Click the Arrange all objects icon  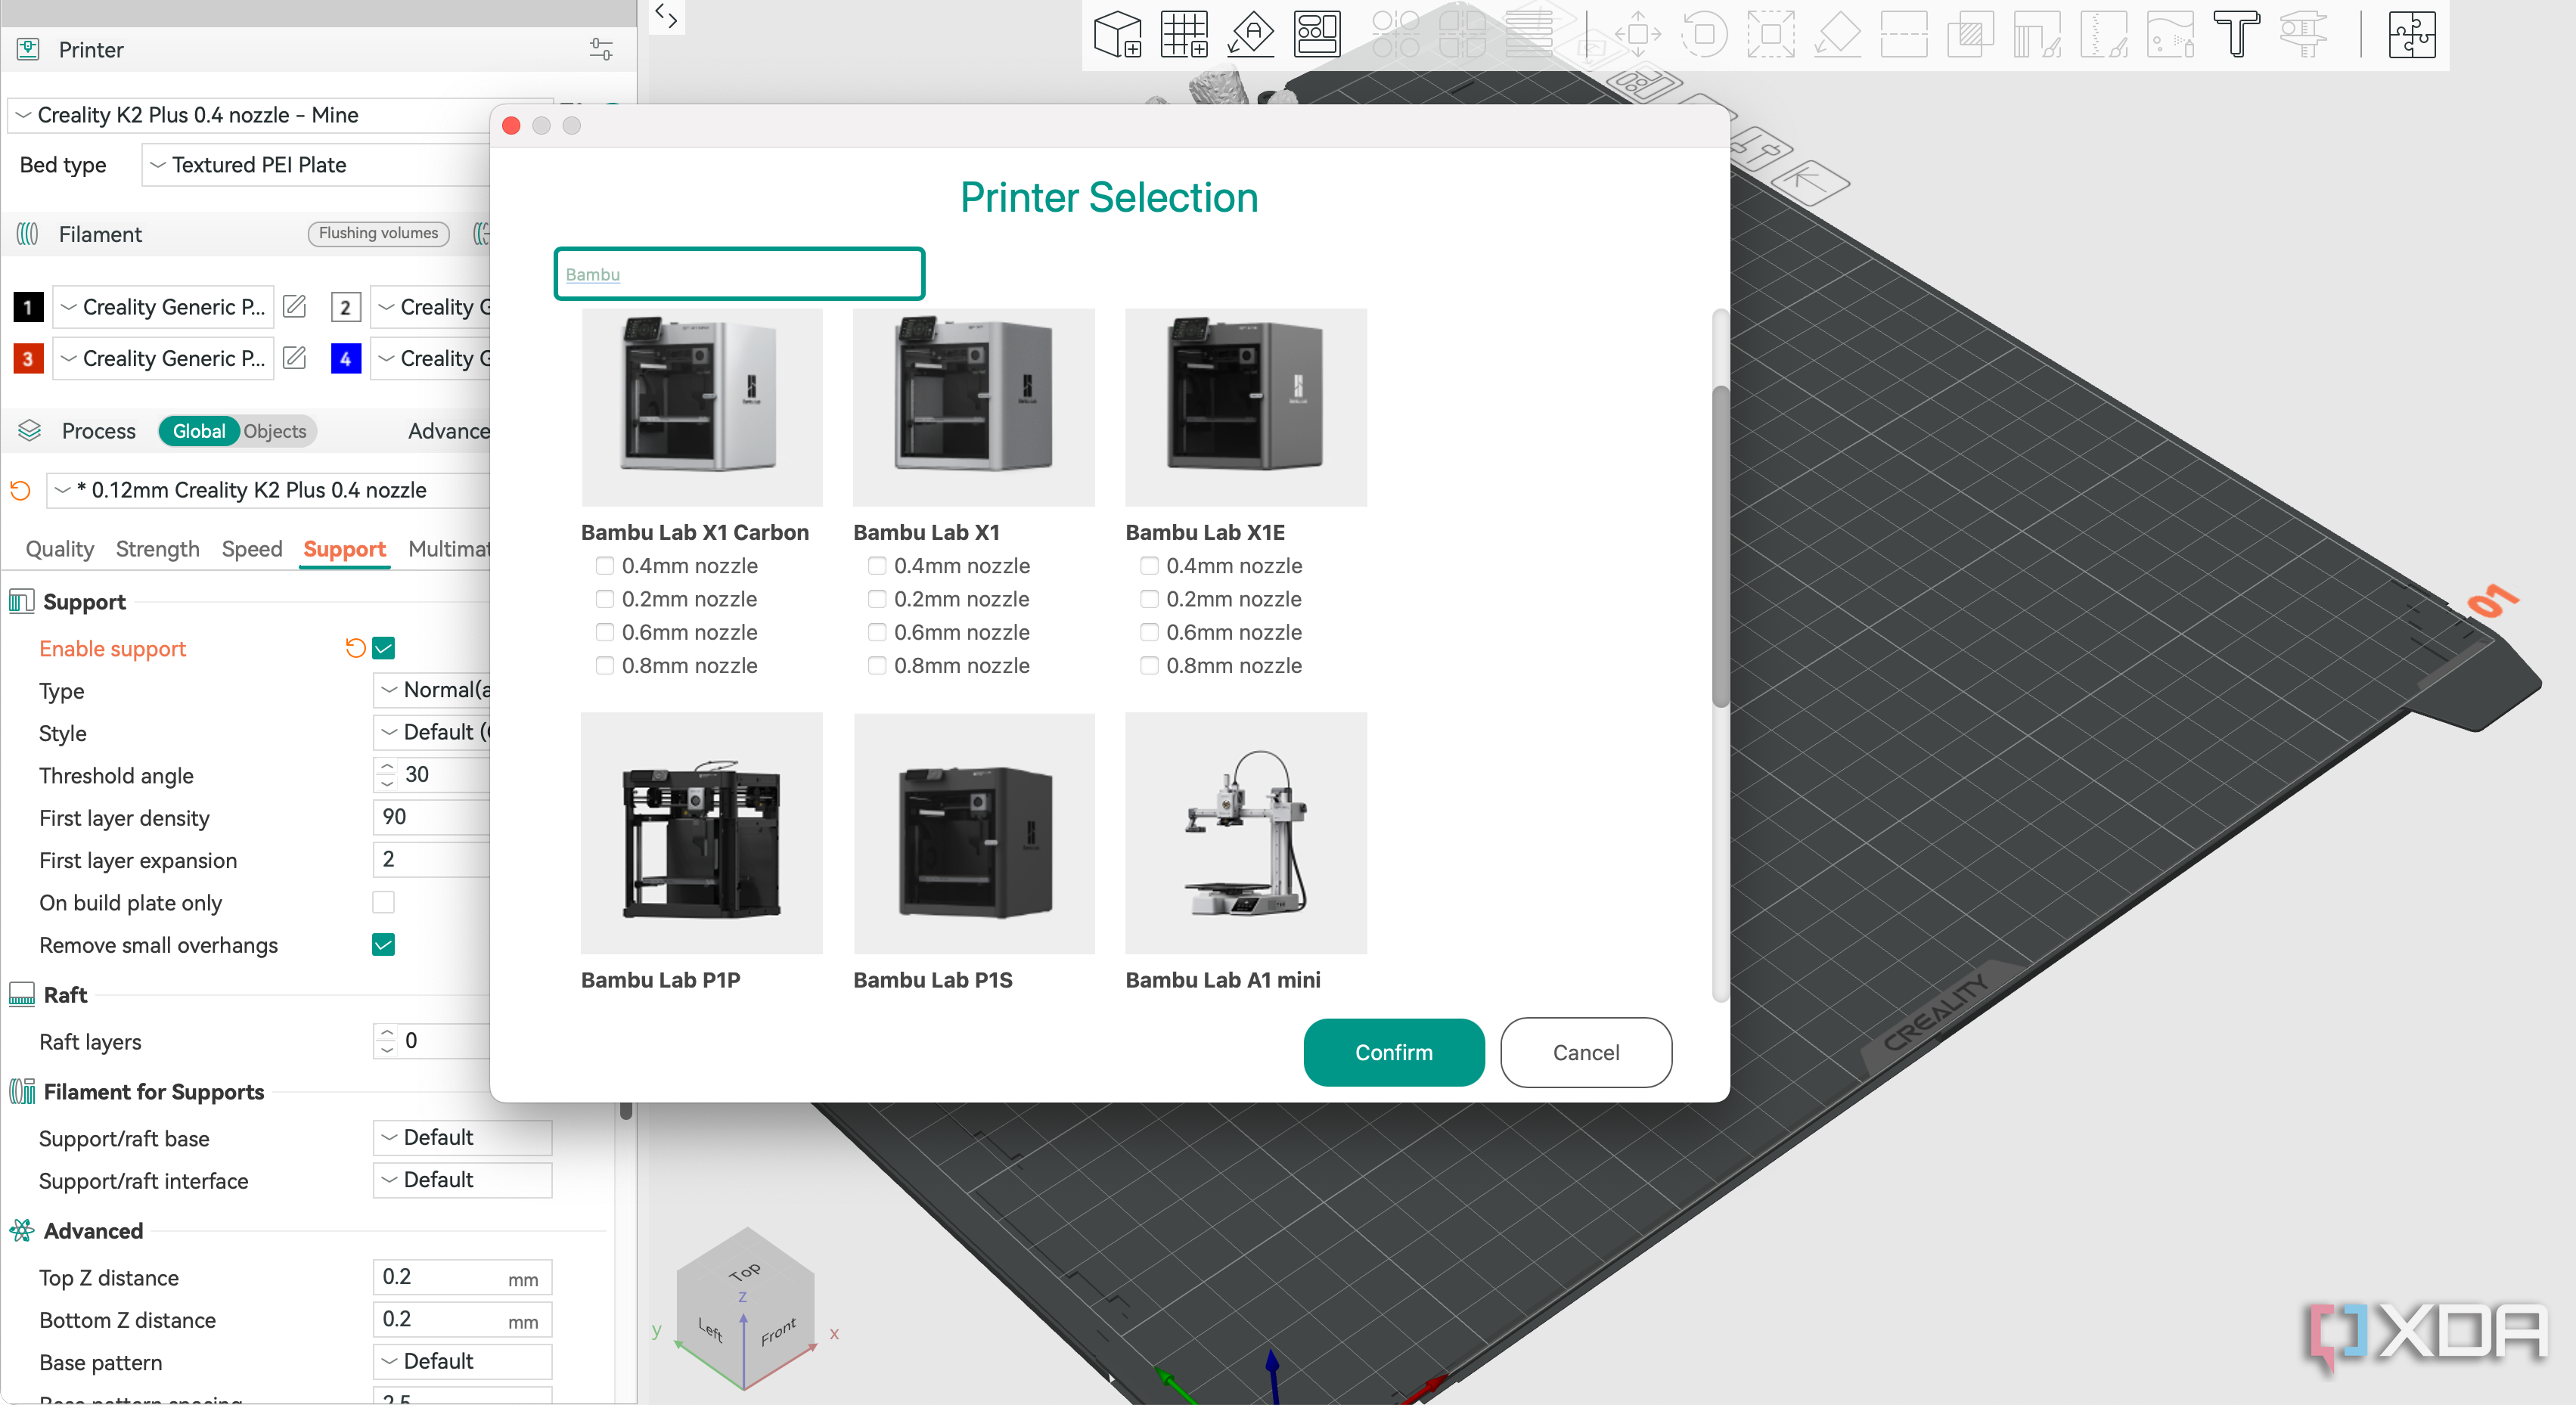[x=1317, y=34]
